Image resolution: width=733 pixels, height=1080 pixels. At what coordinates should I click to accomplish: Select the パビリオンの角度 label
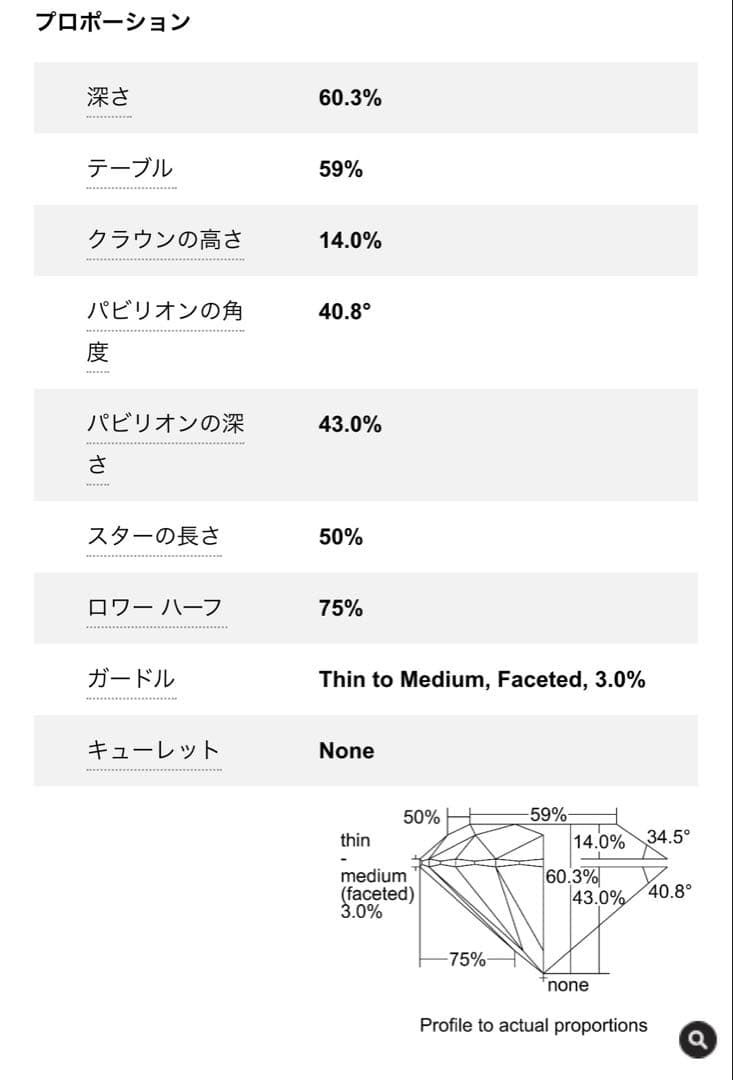(164, 311)
